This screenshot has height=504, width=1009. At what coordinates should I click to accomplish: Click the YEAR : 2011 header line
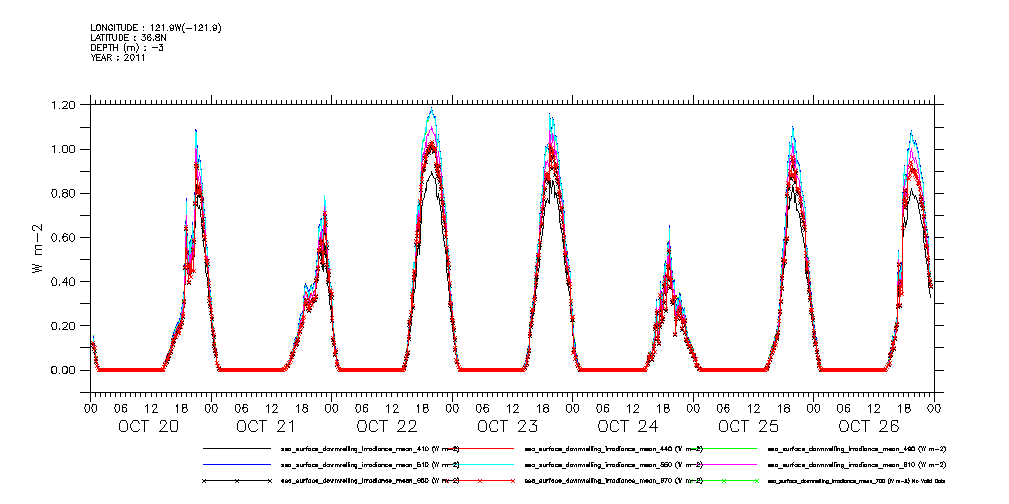click(x=118, y=57)
